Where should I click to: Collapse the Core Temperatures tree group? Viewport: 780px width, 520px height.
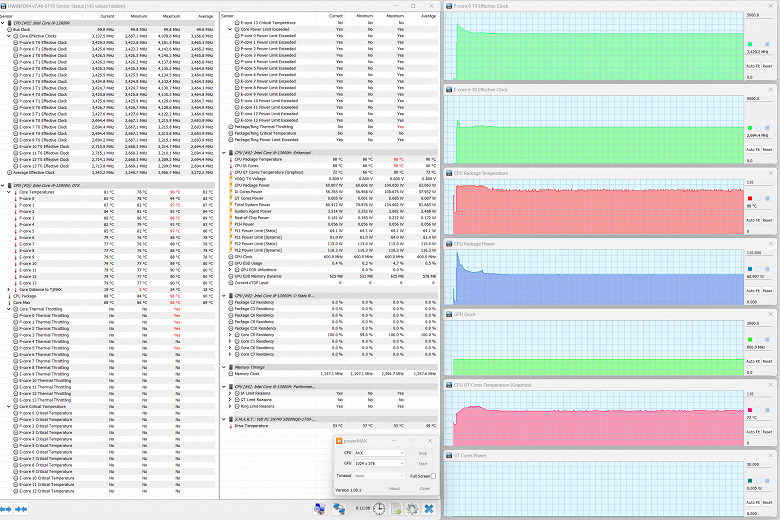coord(10,191)
